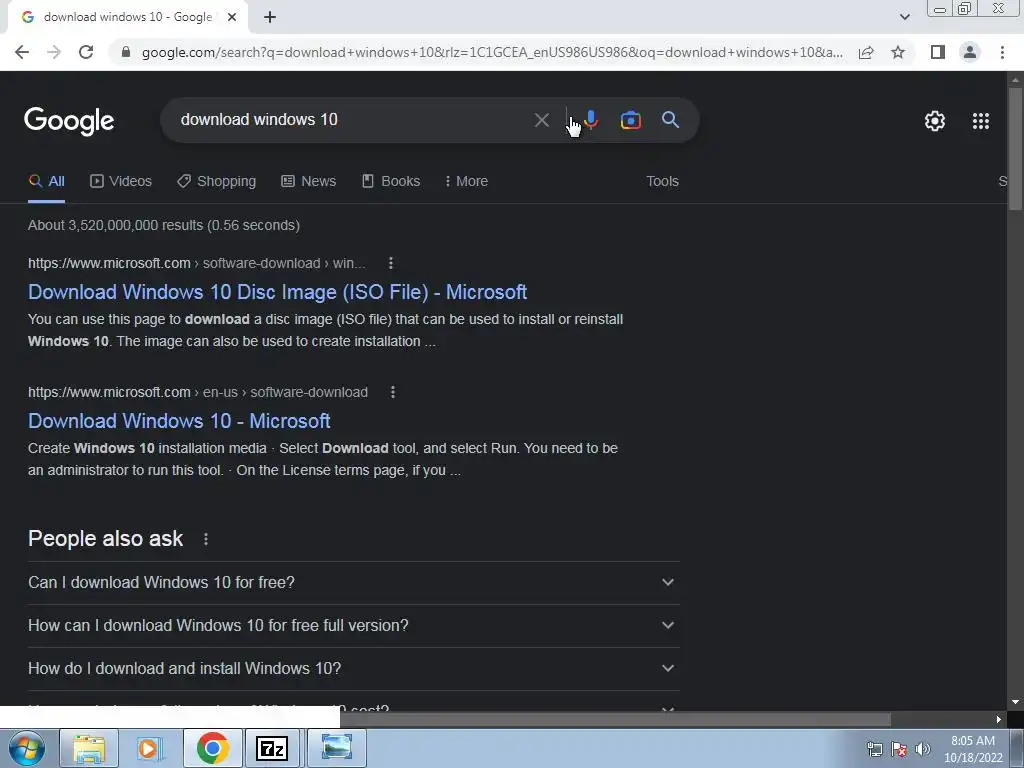The height and width of the screenshot is (768, 1024).
Task: Click the forward navigation arrow
Action: [54, 52]
